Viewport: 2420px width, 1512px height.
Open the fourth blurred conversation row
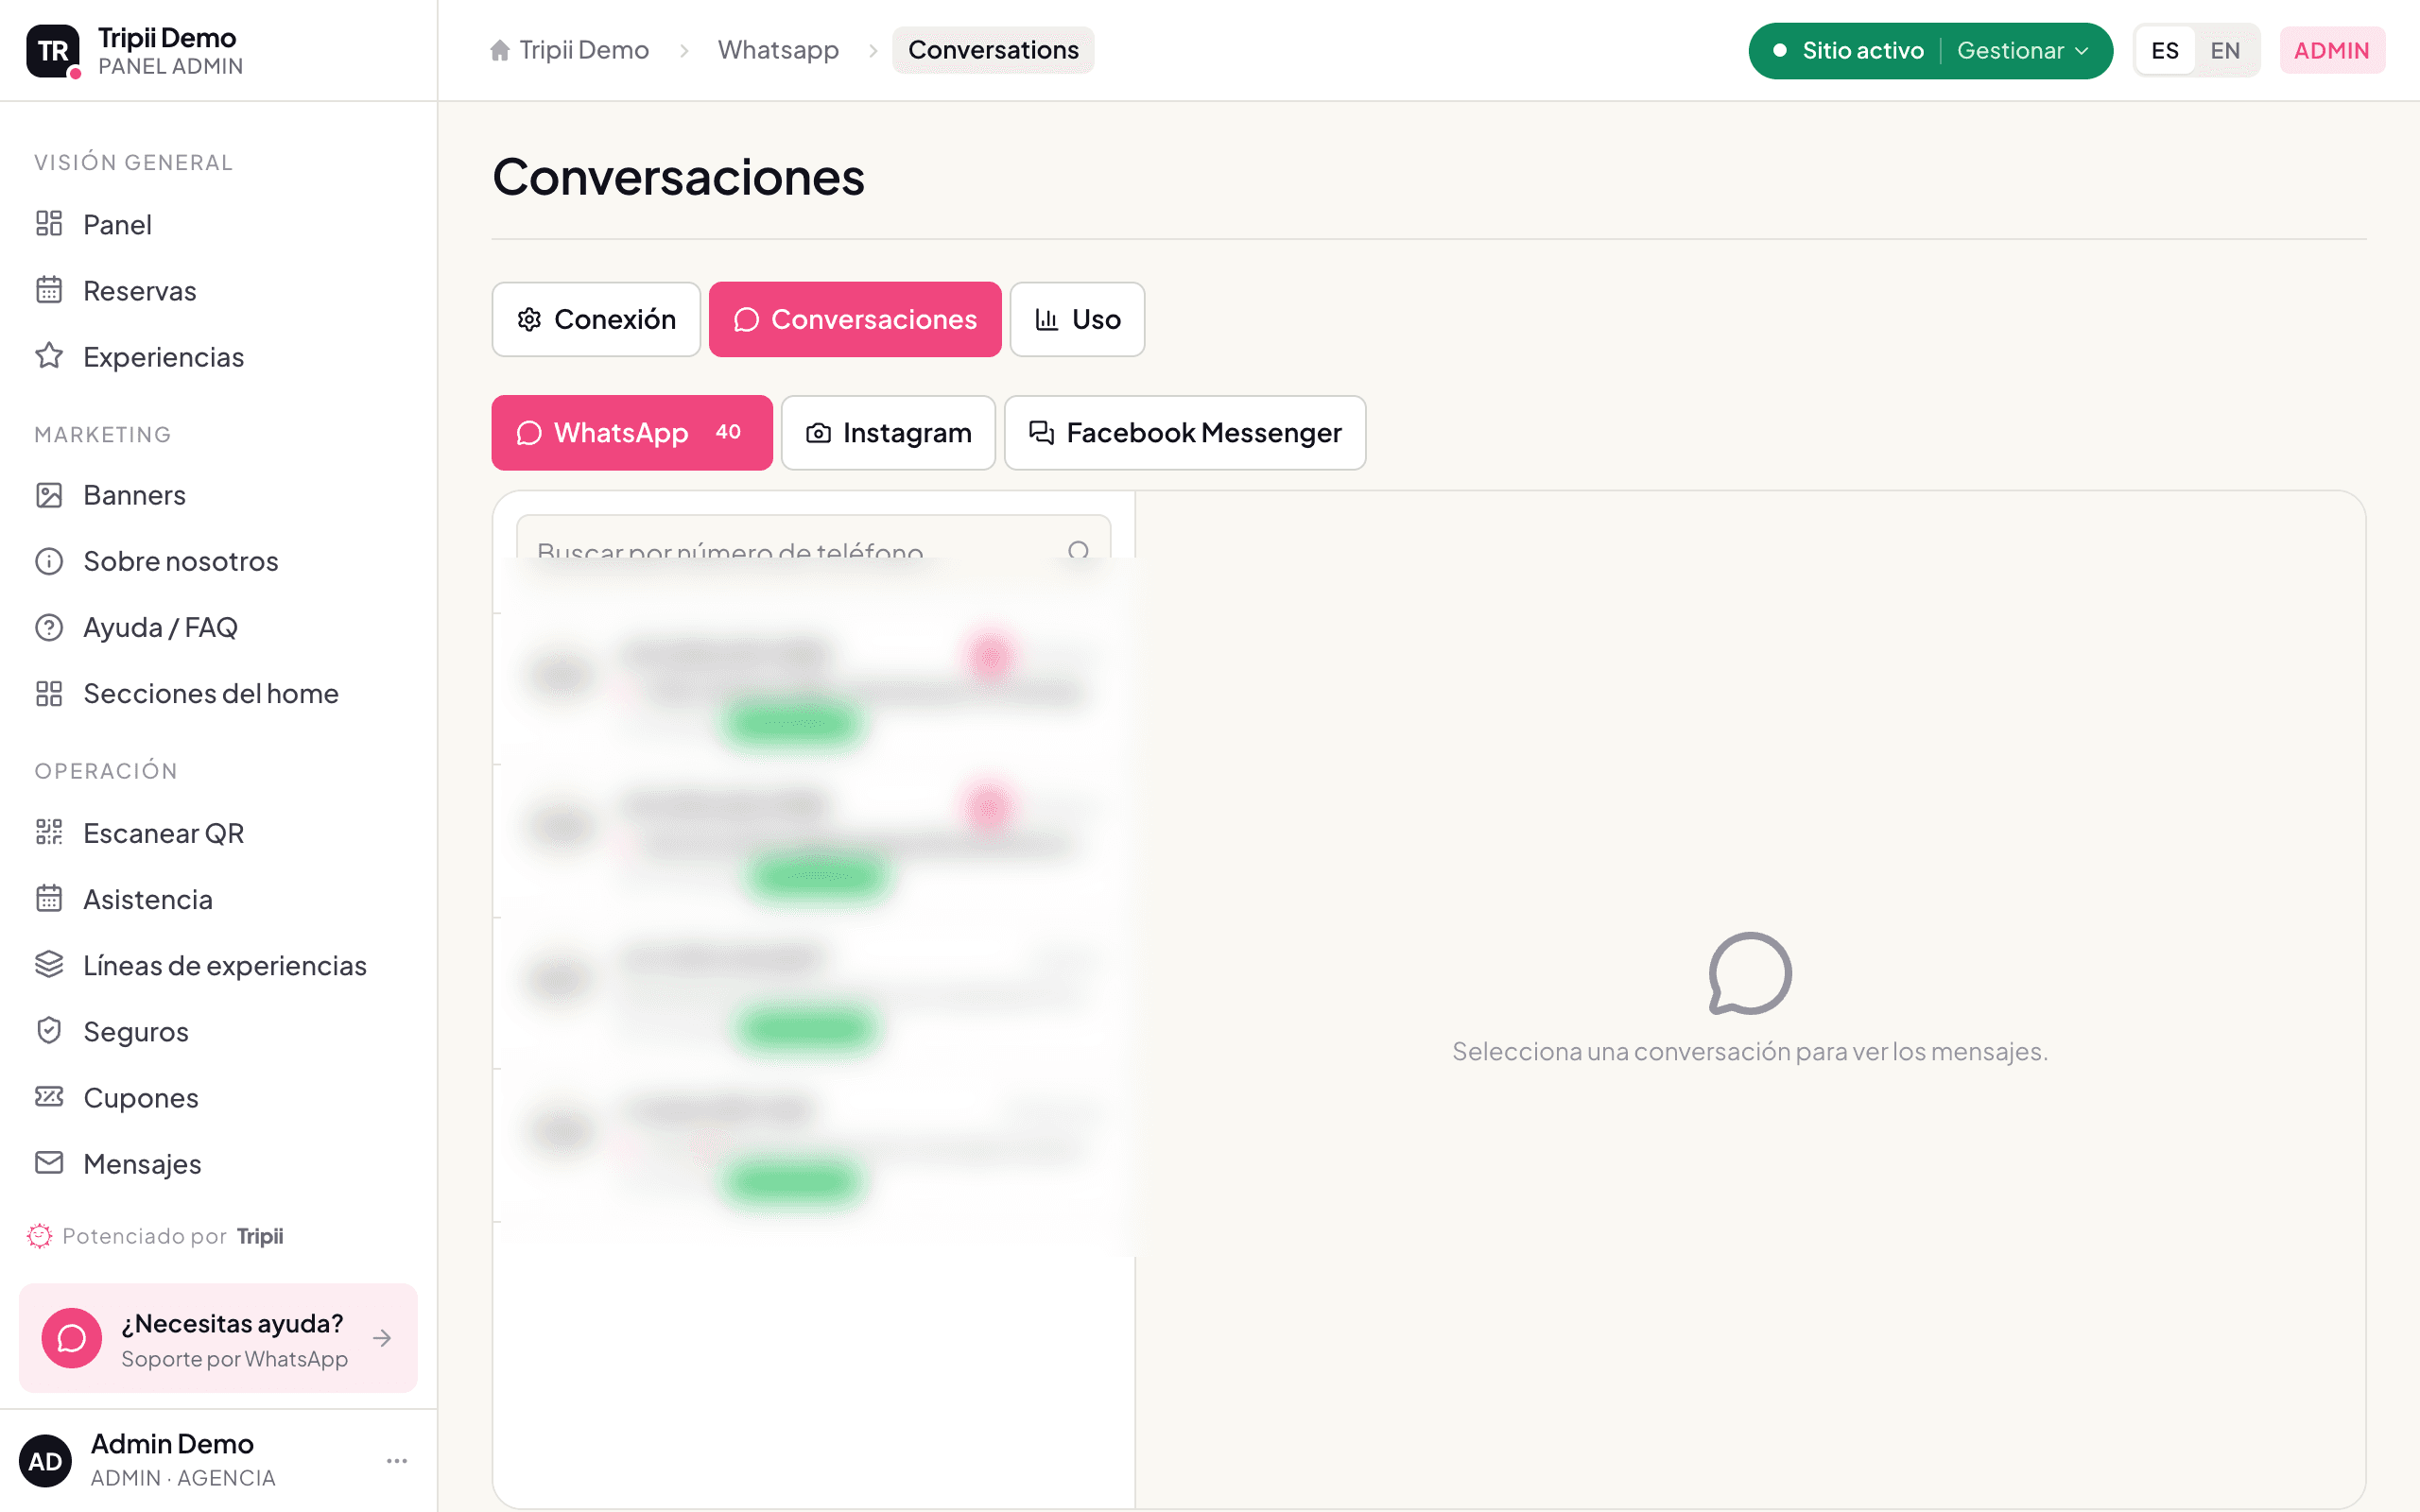(814, 1146)
